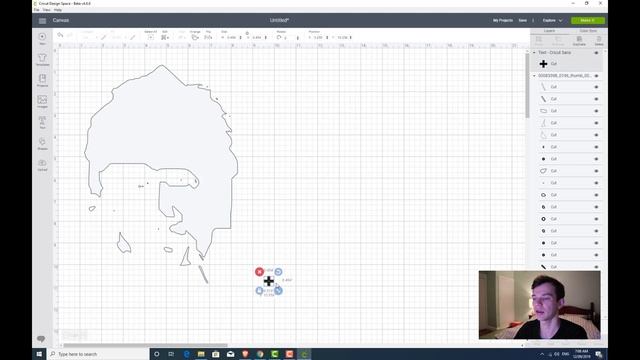Click the fill color swatch in toolbar
Viewport: 640px width, 360px height.
click(133, 37)
